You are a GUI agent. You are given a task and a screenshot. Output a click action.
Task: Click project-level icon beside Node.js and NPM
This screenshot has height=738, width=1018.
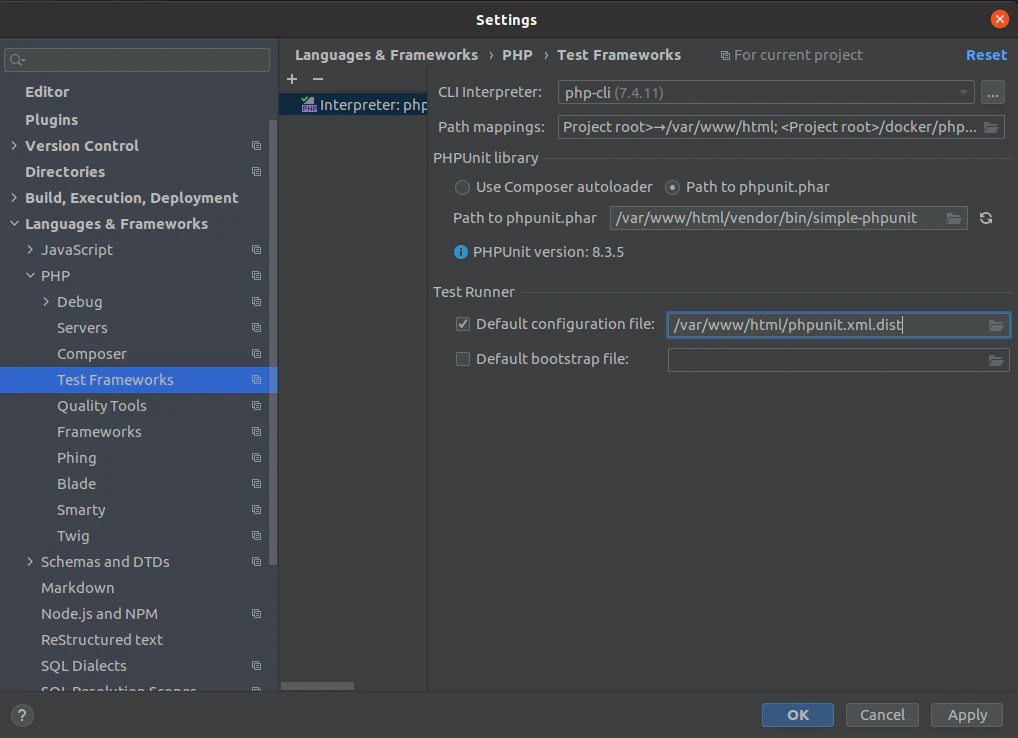[x=256, y=613]
